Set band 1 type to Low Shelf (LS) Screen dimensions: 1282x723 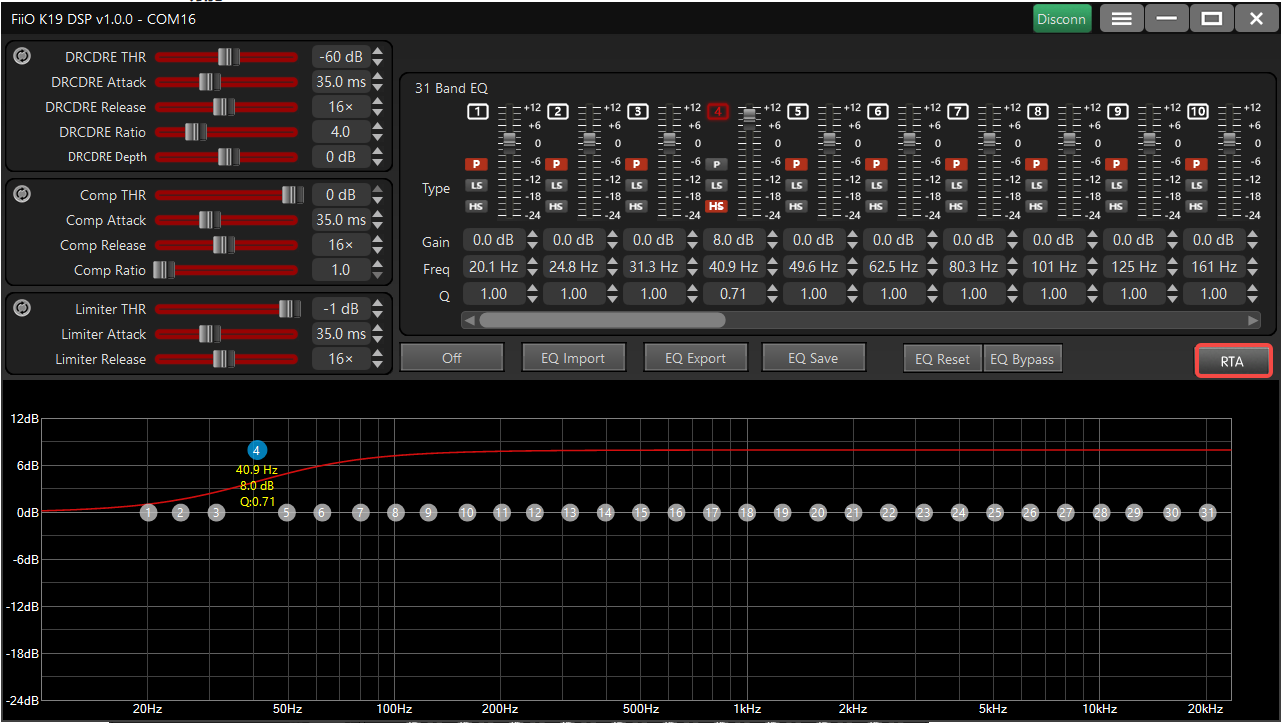pyautogui.click(x=477, y=185)
